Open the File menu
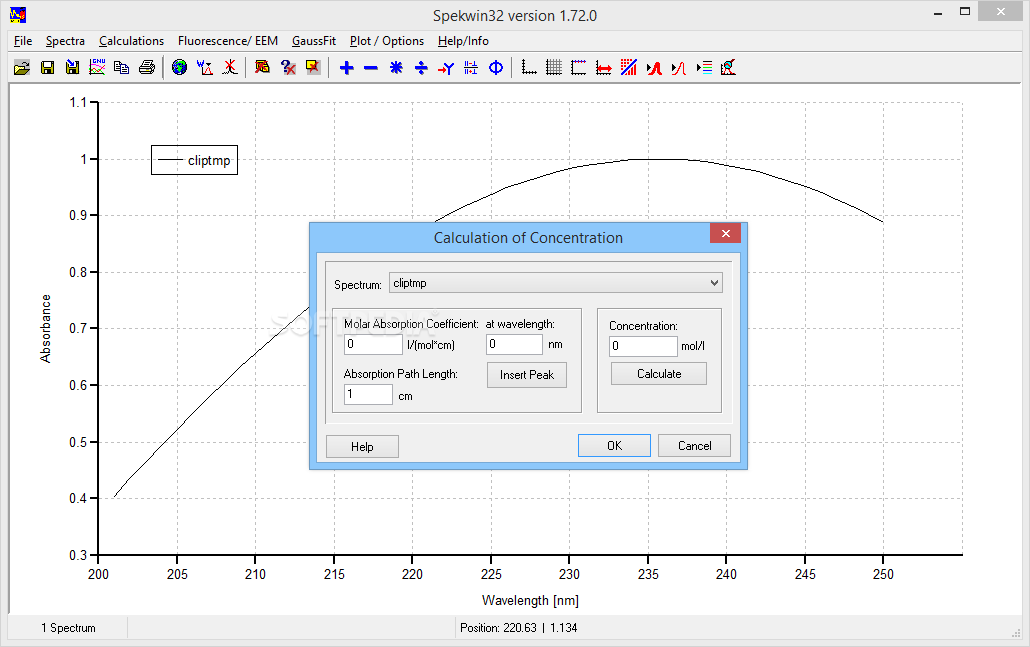The height and width of the screenshot is (647, 1030). coord(23,41)
